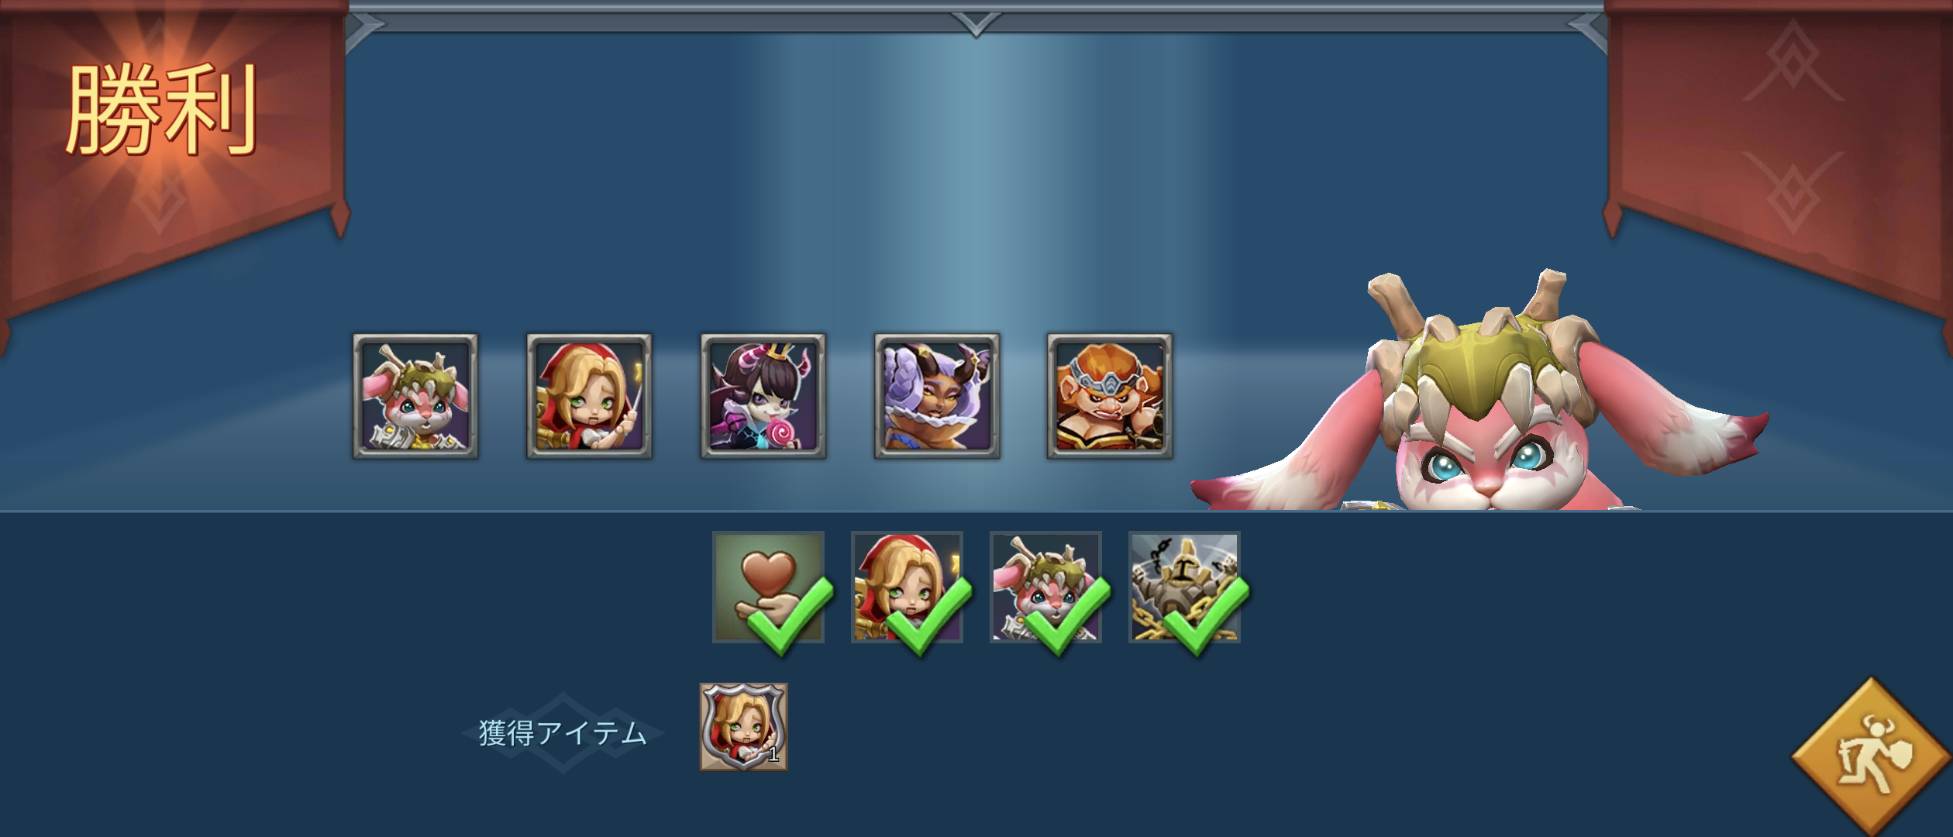Tap the golden exit running-man button
The height and width of the screenshot is (837, 1953).
1872,757
